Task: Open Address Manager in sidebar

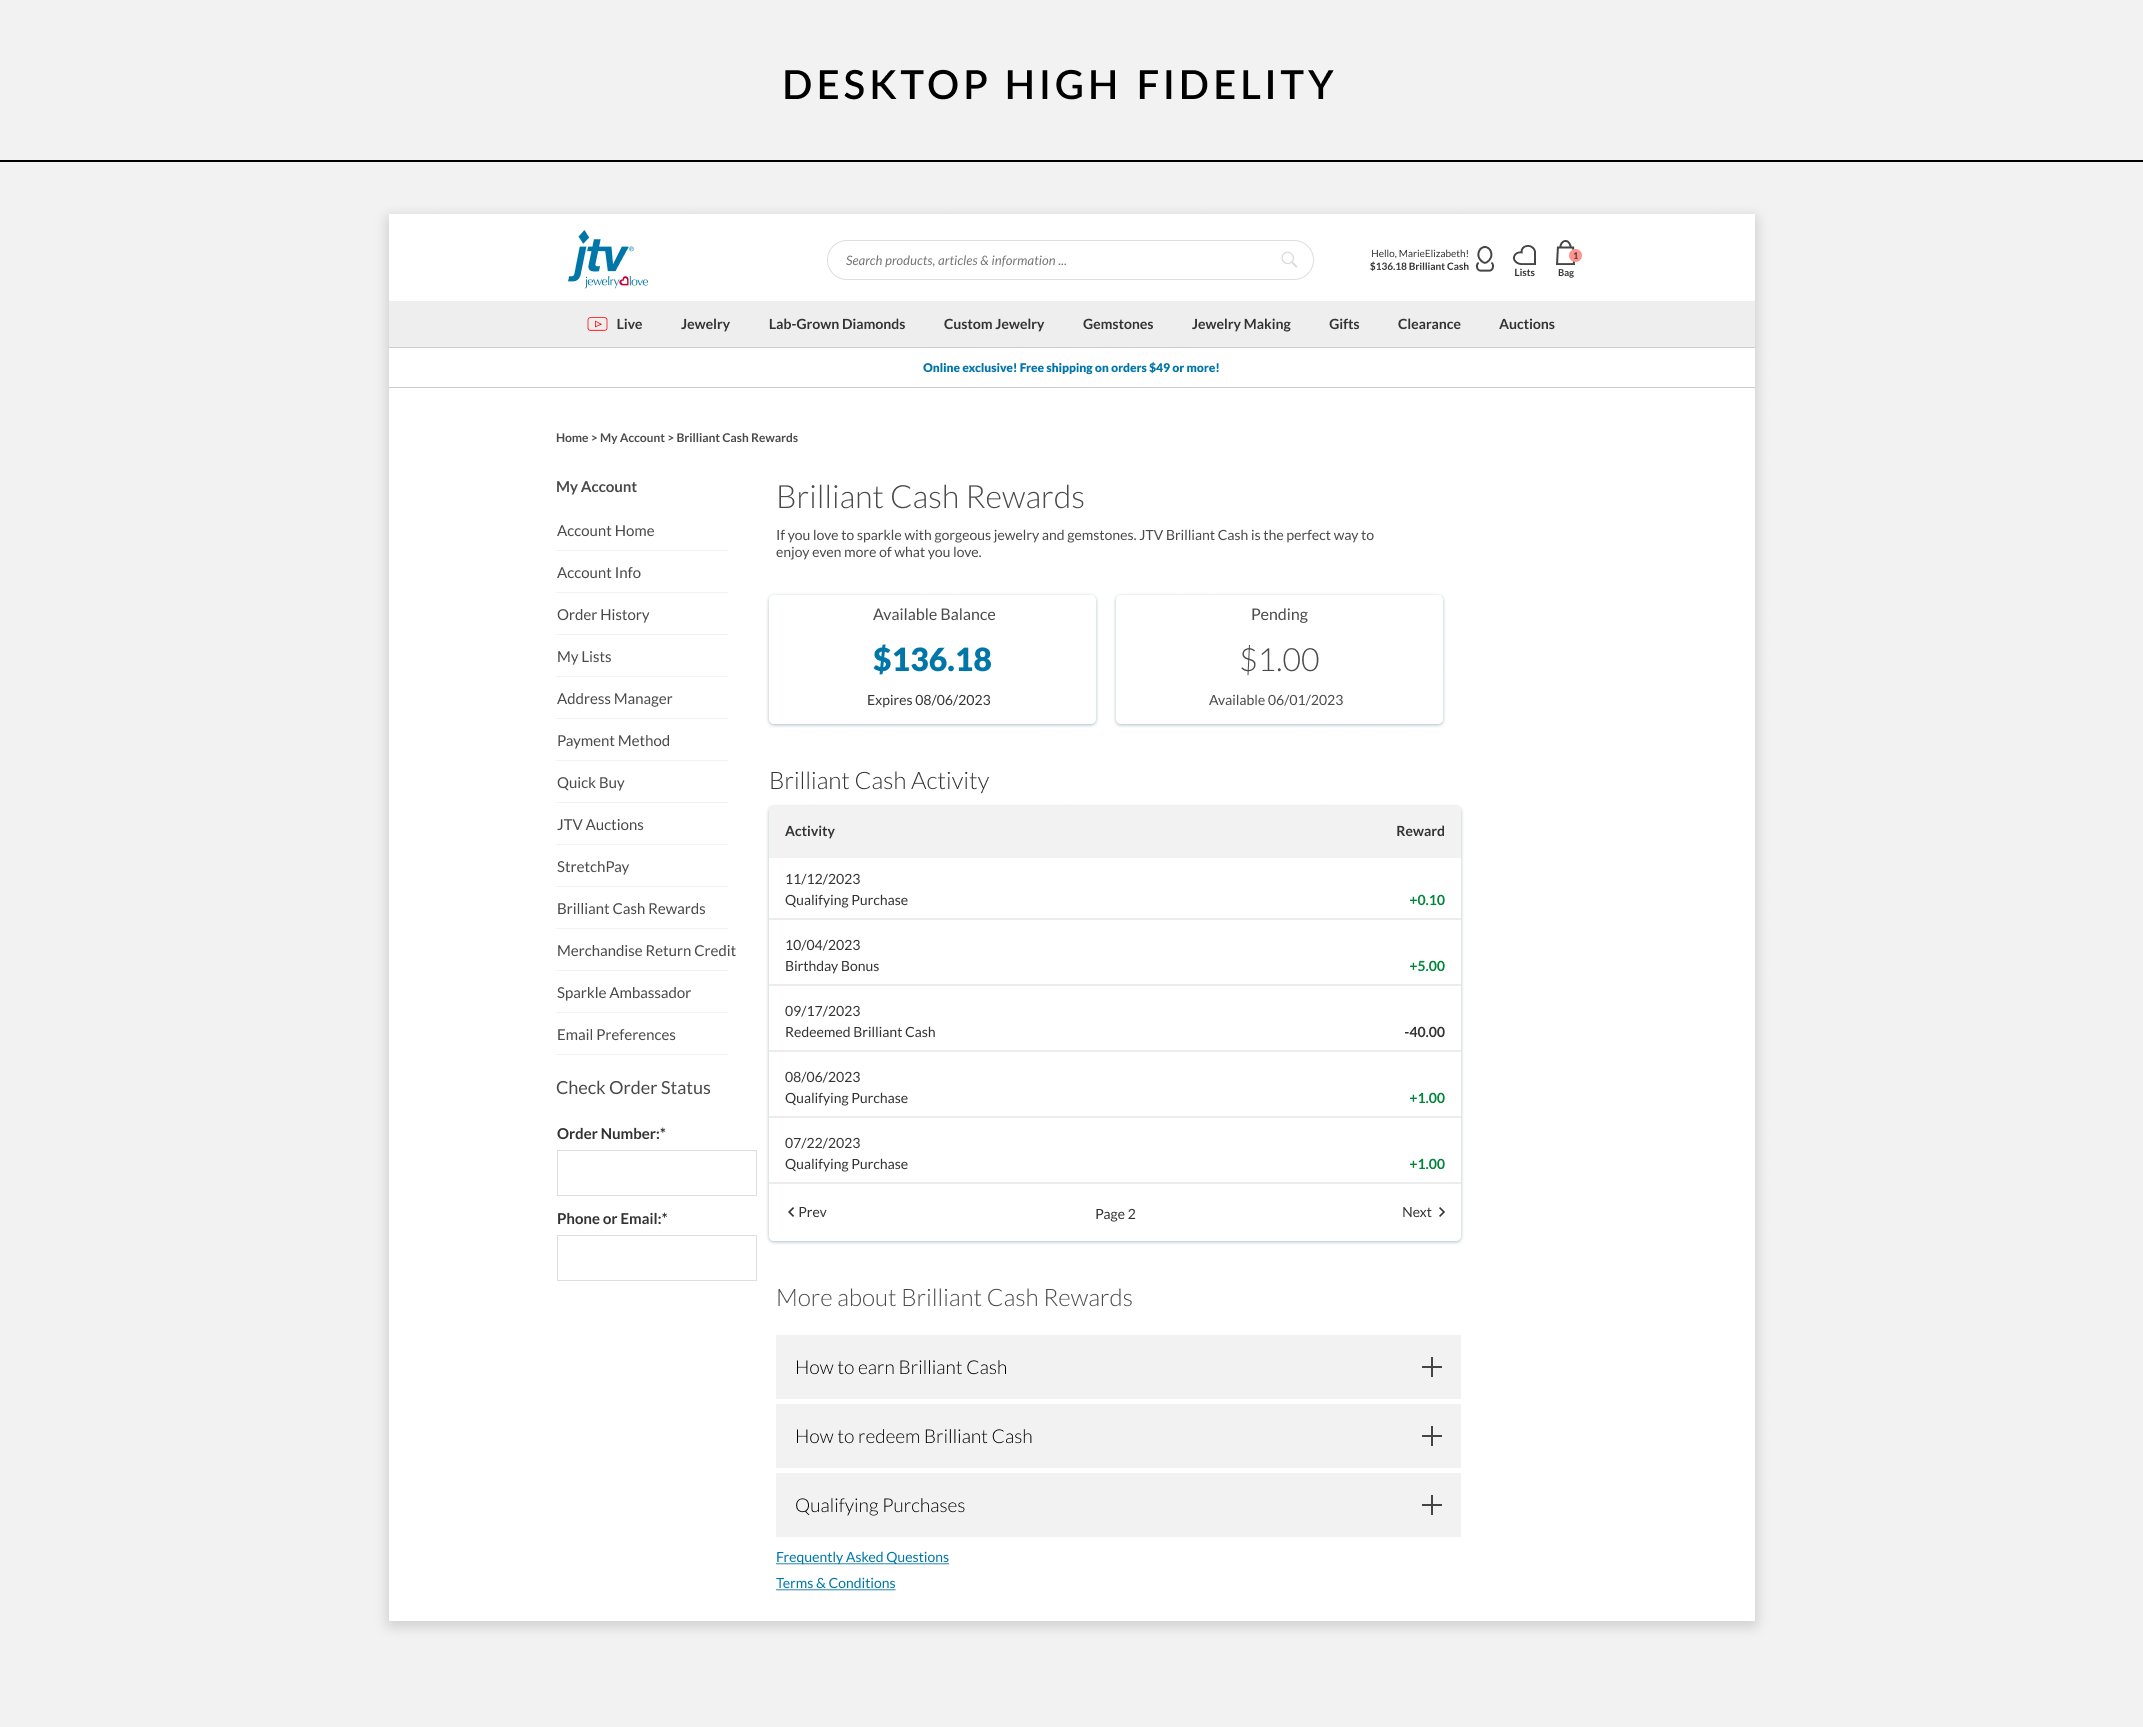Action: point(614,699)
